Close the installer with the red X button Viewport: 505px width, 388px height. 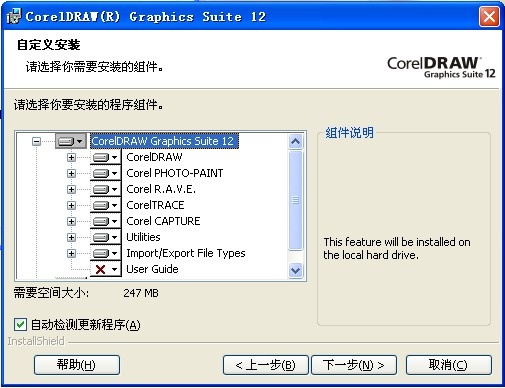[489, 16]
